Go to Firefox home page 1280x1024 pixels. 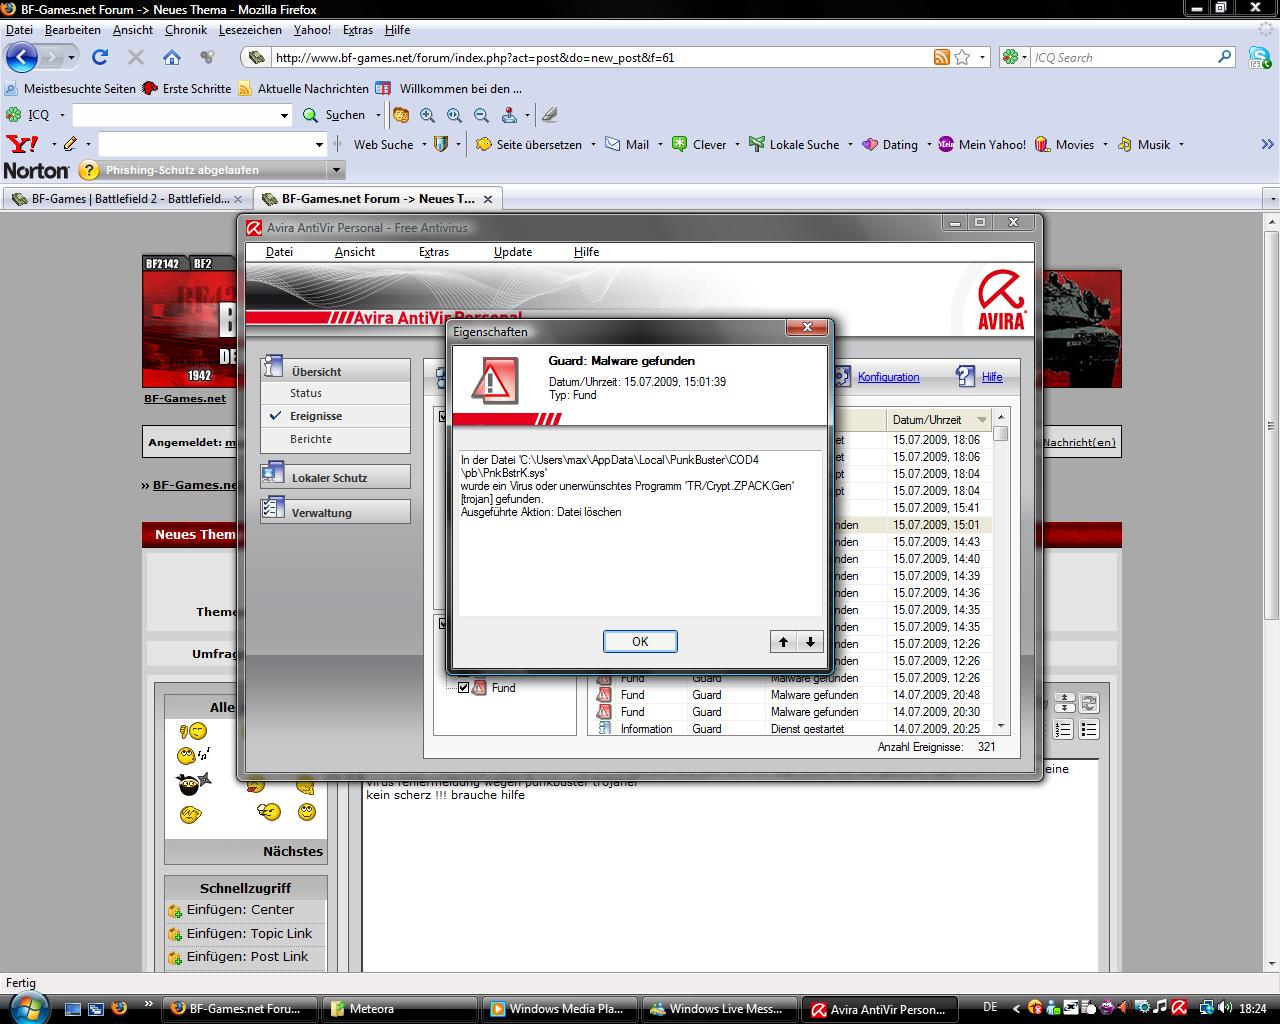[x=172, y=57]
